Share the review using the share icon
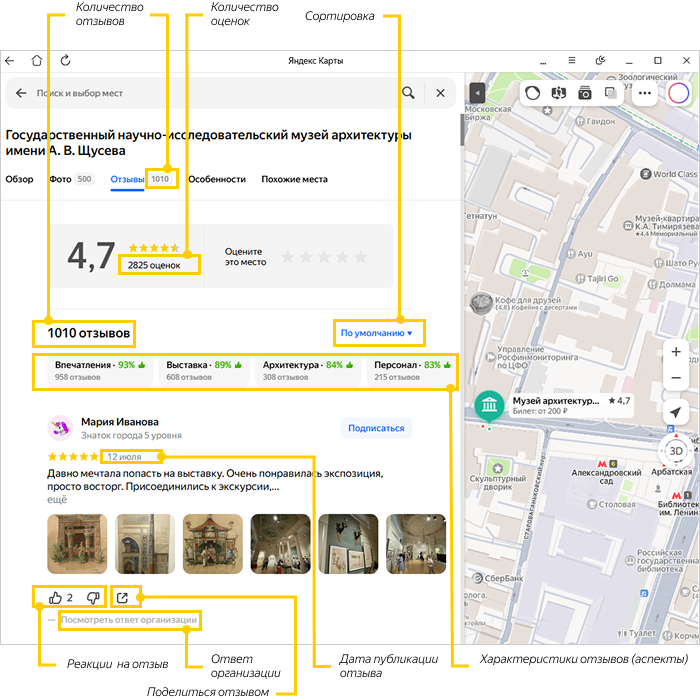This screenshot has width=700, height=699. coord(122,598)
